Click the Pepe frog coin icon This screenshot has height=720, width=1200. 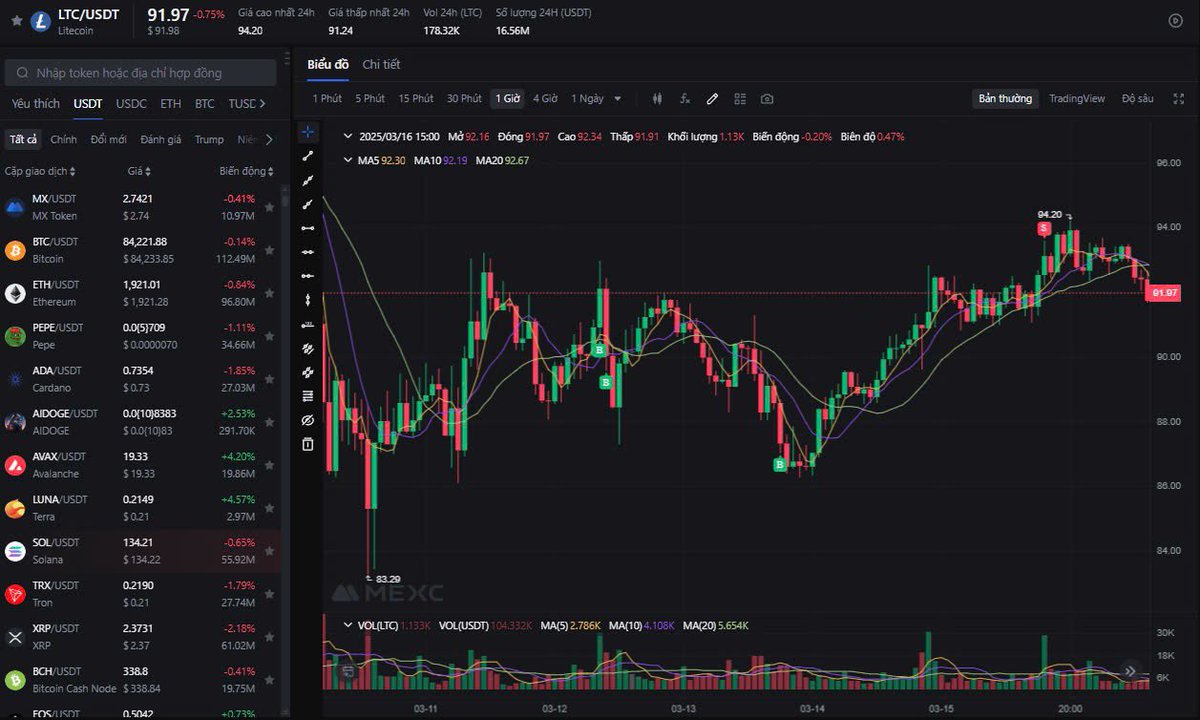(x=15, y=336)
